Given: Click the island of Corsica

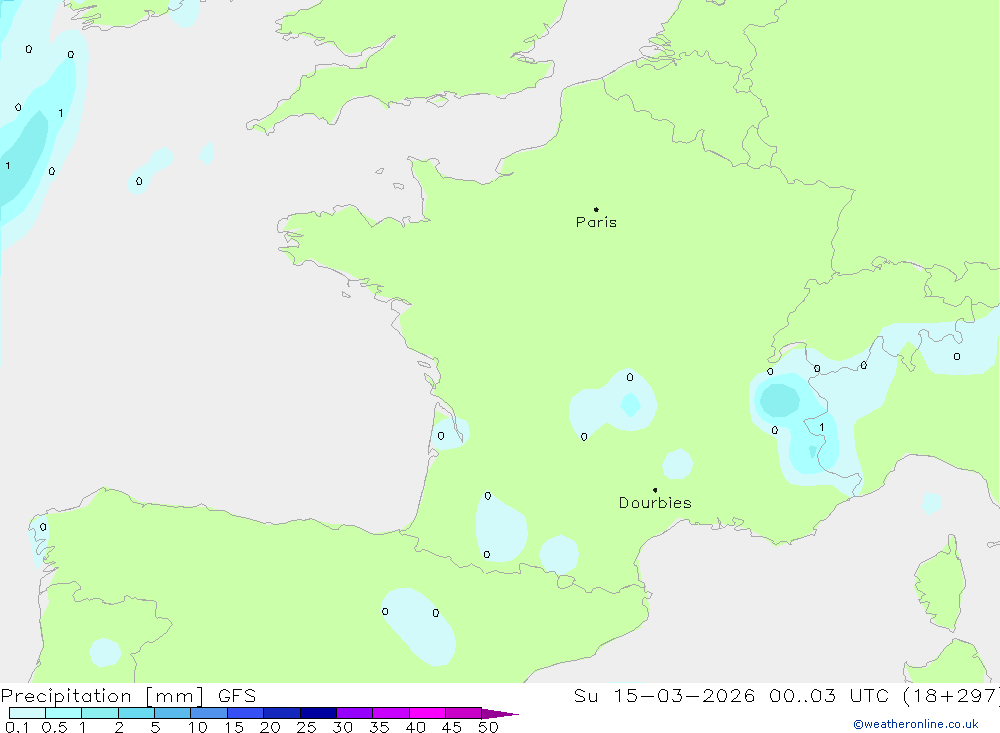Looking at the screenshot, I should tap(941, 584).
